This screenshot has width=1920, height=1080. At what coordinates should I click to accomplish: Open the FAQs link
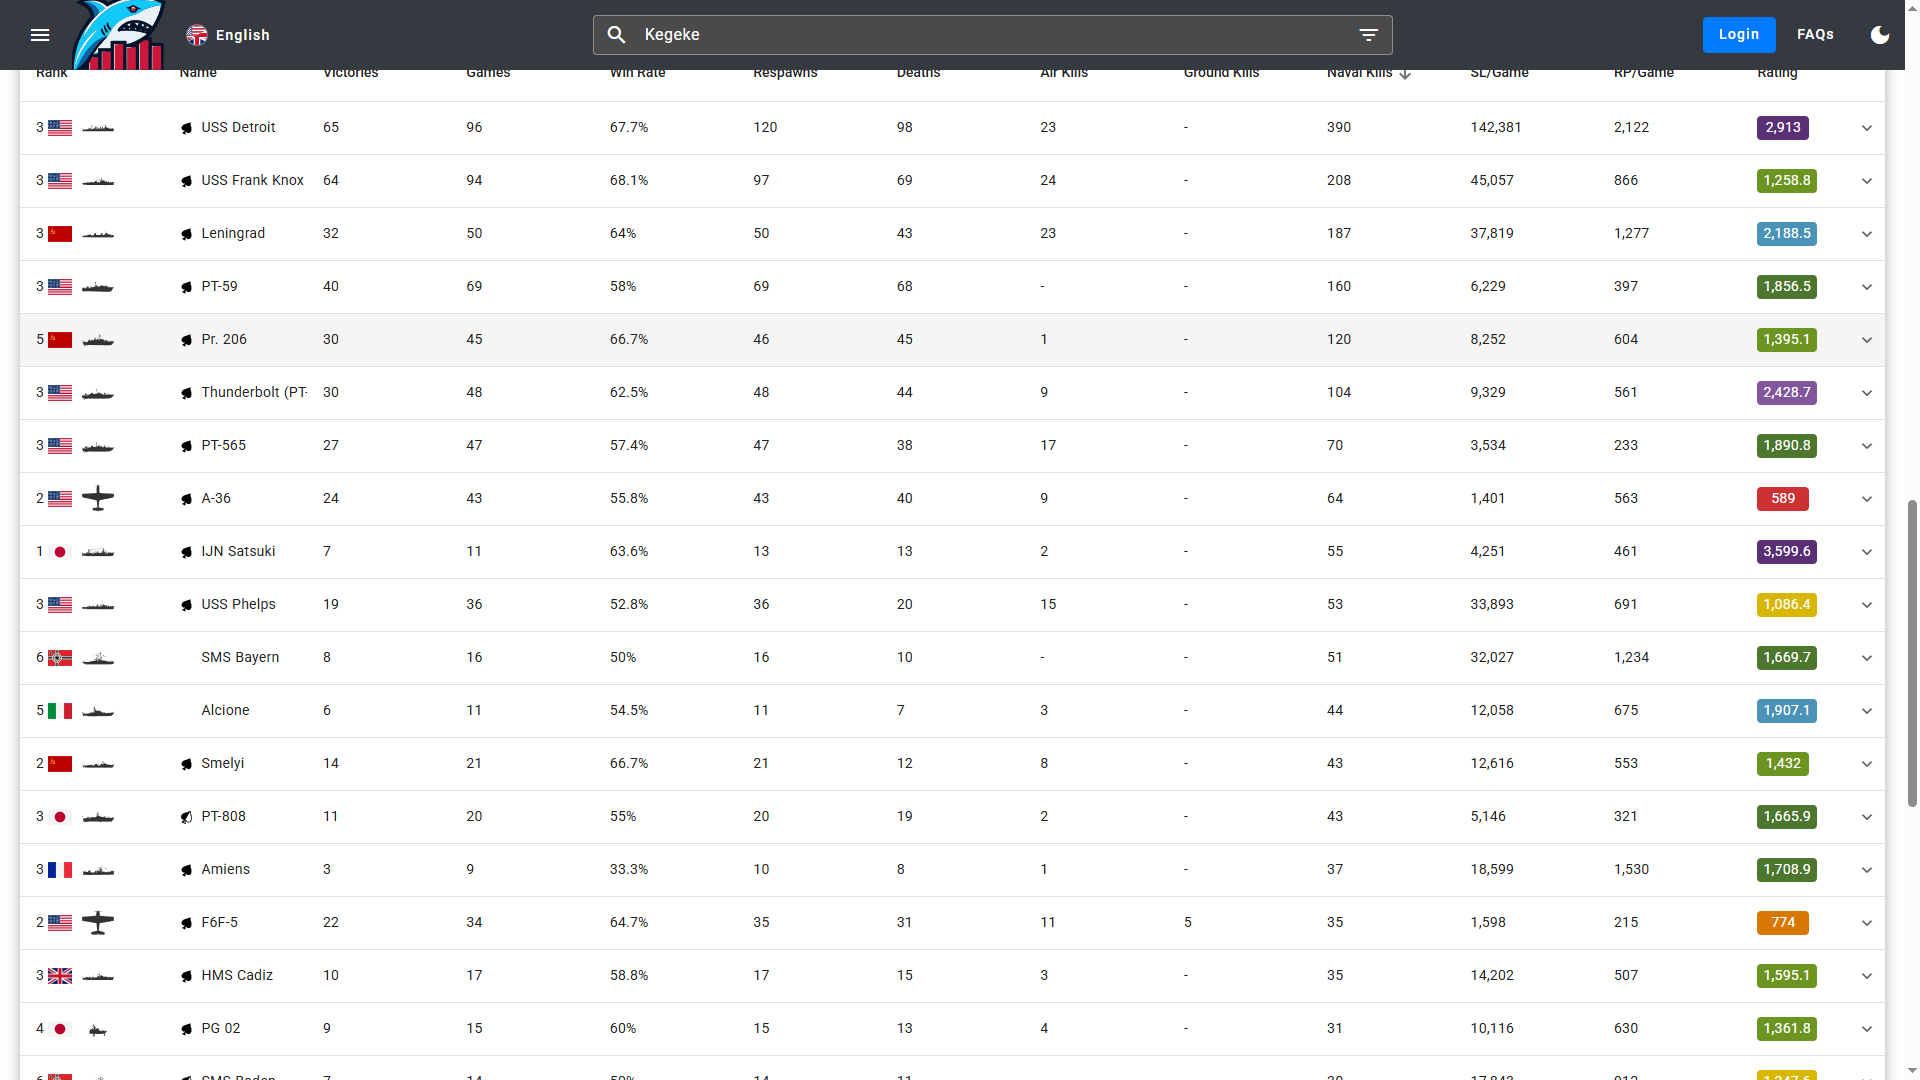click(1815, 35)
